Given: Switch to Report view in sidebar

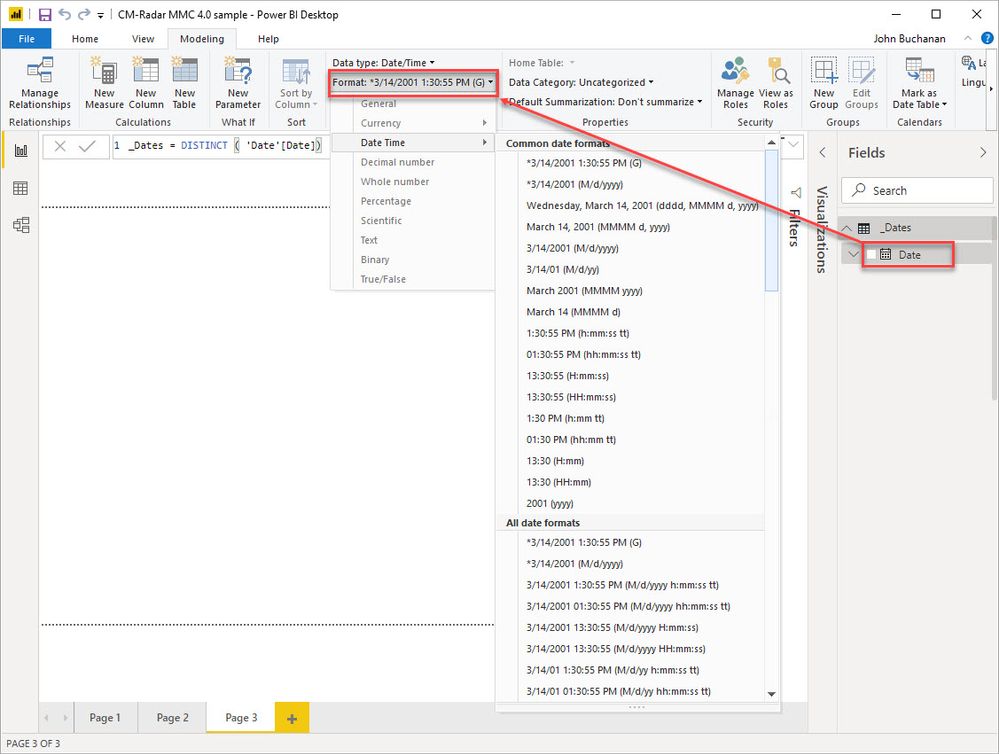Looking at the screenshot, I should [x=20, y=150].
